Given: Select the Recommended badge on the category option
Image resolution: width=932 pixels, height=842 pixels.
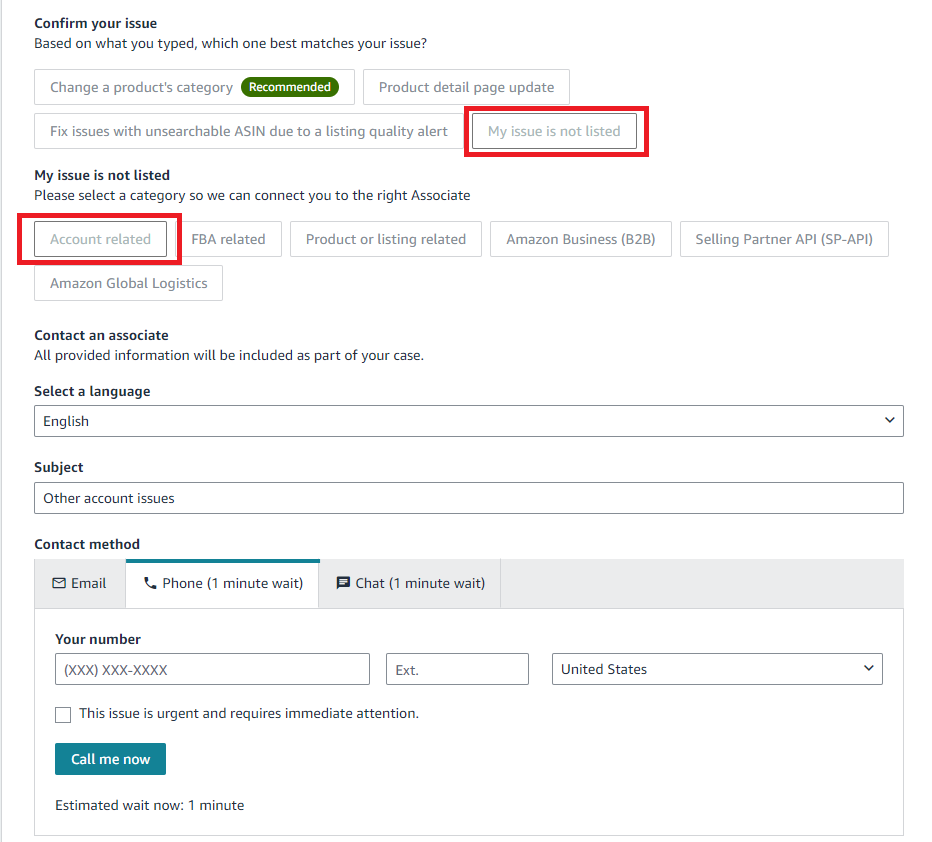Looking at the screenshot, I should [291, 87].
